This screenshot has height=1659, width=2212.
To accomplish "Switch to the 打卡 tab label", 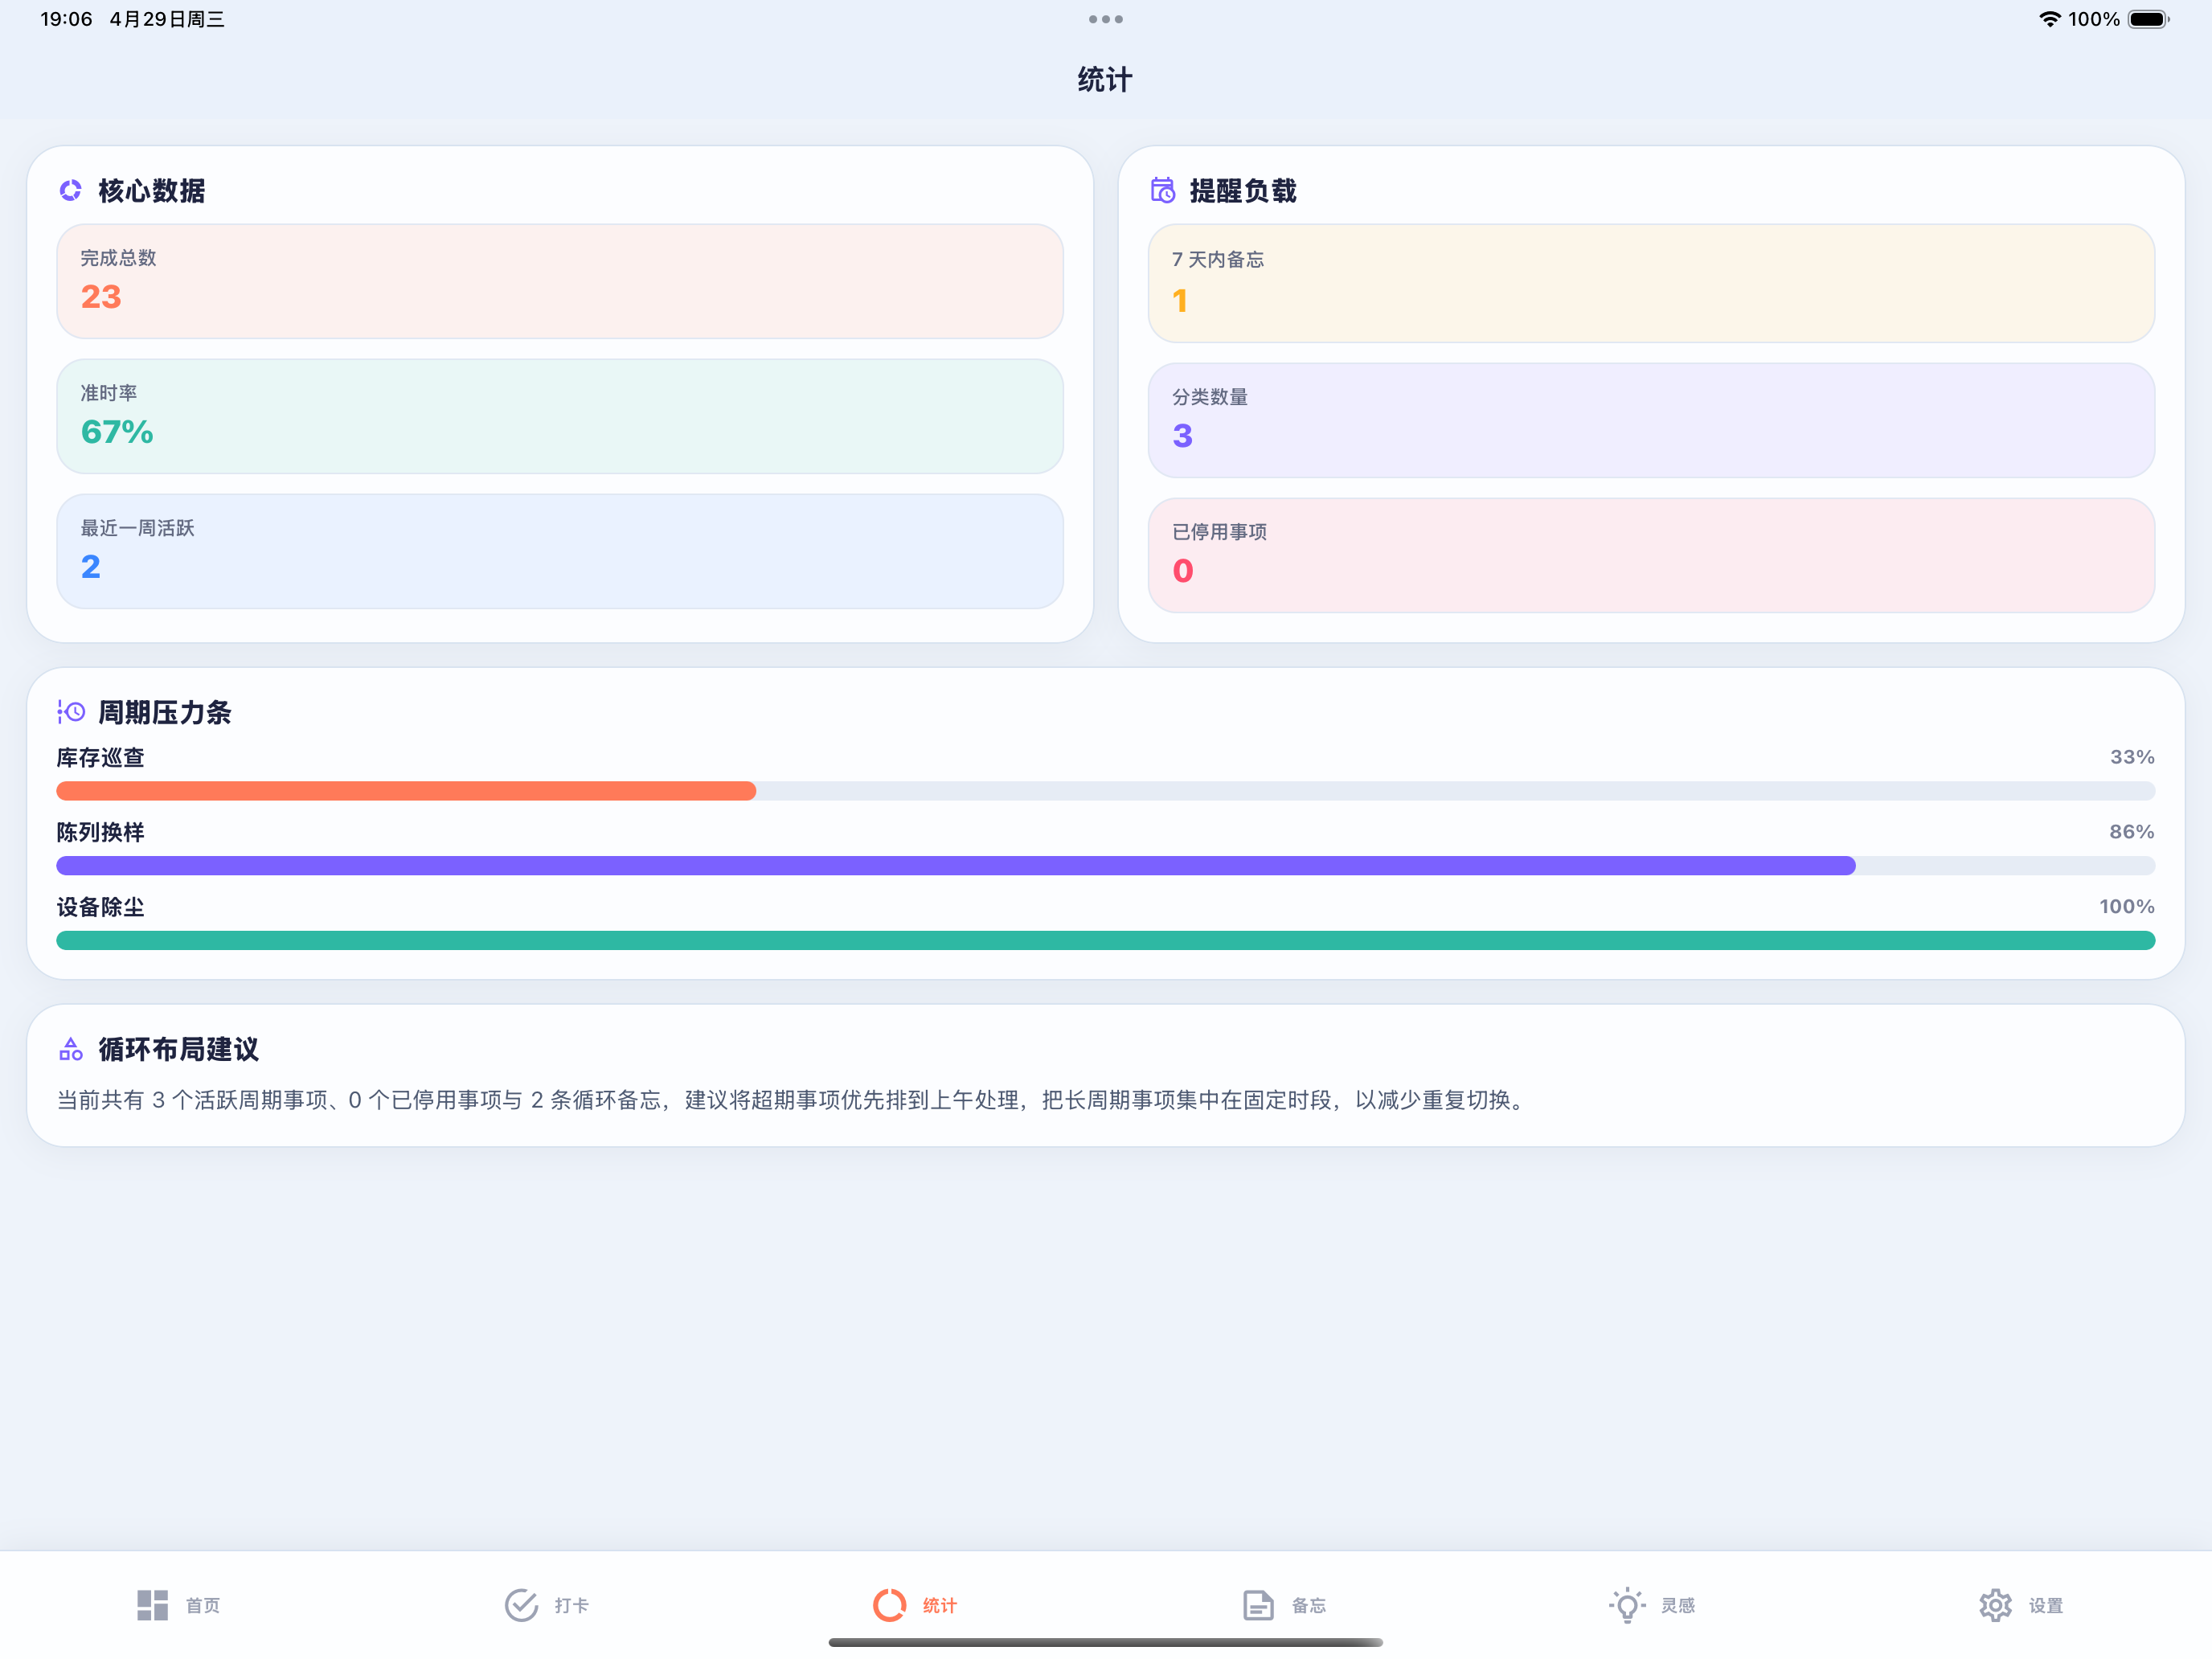I will 572,1606.
